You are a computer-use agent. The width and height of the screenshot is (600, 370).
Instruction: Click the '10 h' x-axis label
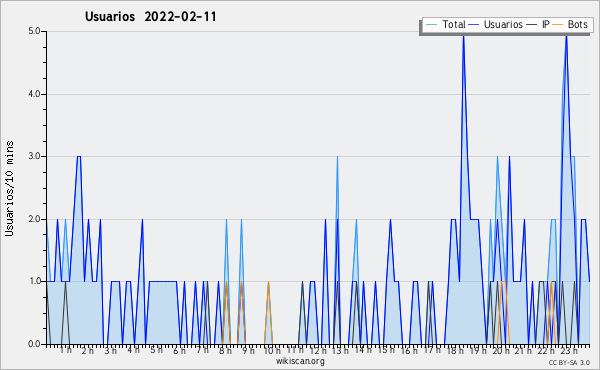(x=271, y=350)
